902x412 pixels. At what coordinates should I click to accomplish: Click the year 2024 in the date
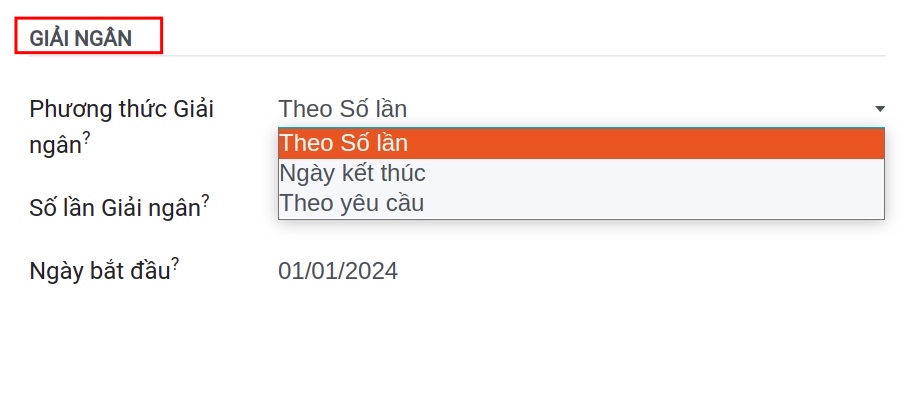(x=372, y=270)
